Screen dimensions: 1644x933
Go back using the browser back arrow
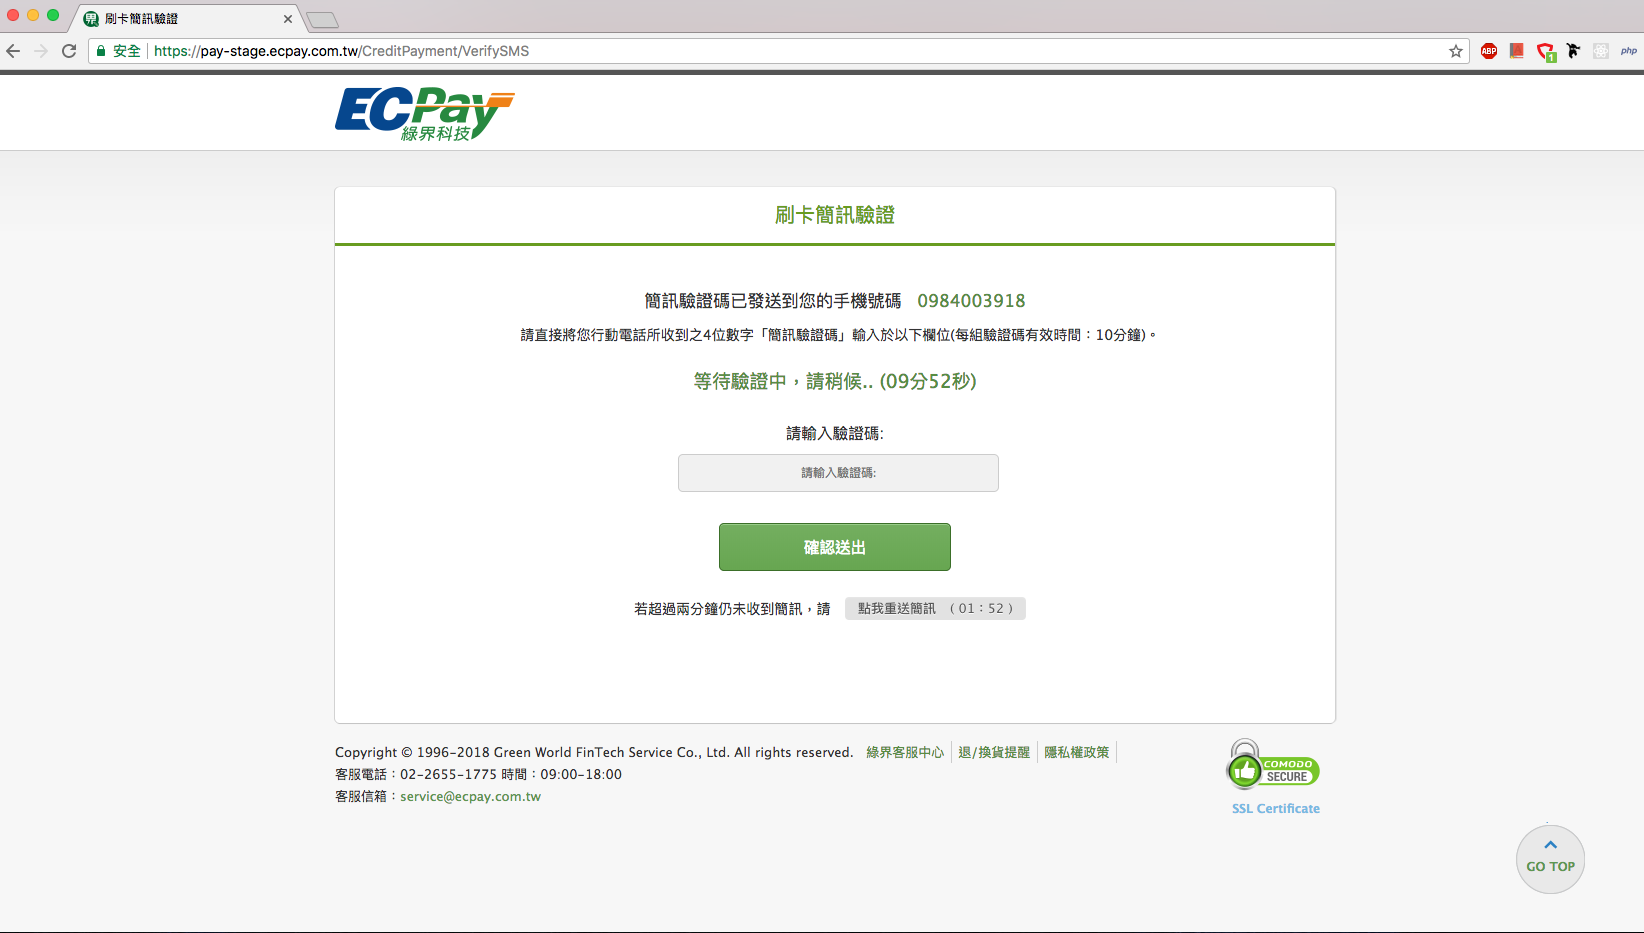click(x=13, y=51)
